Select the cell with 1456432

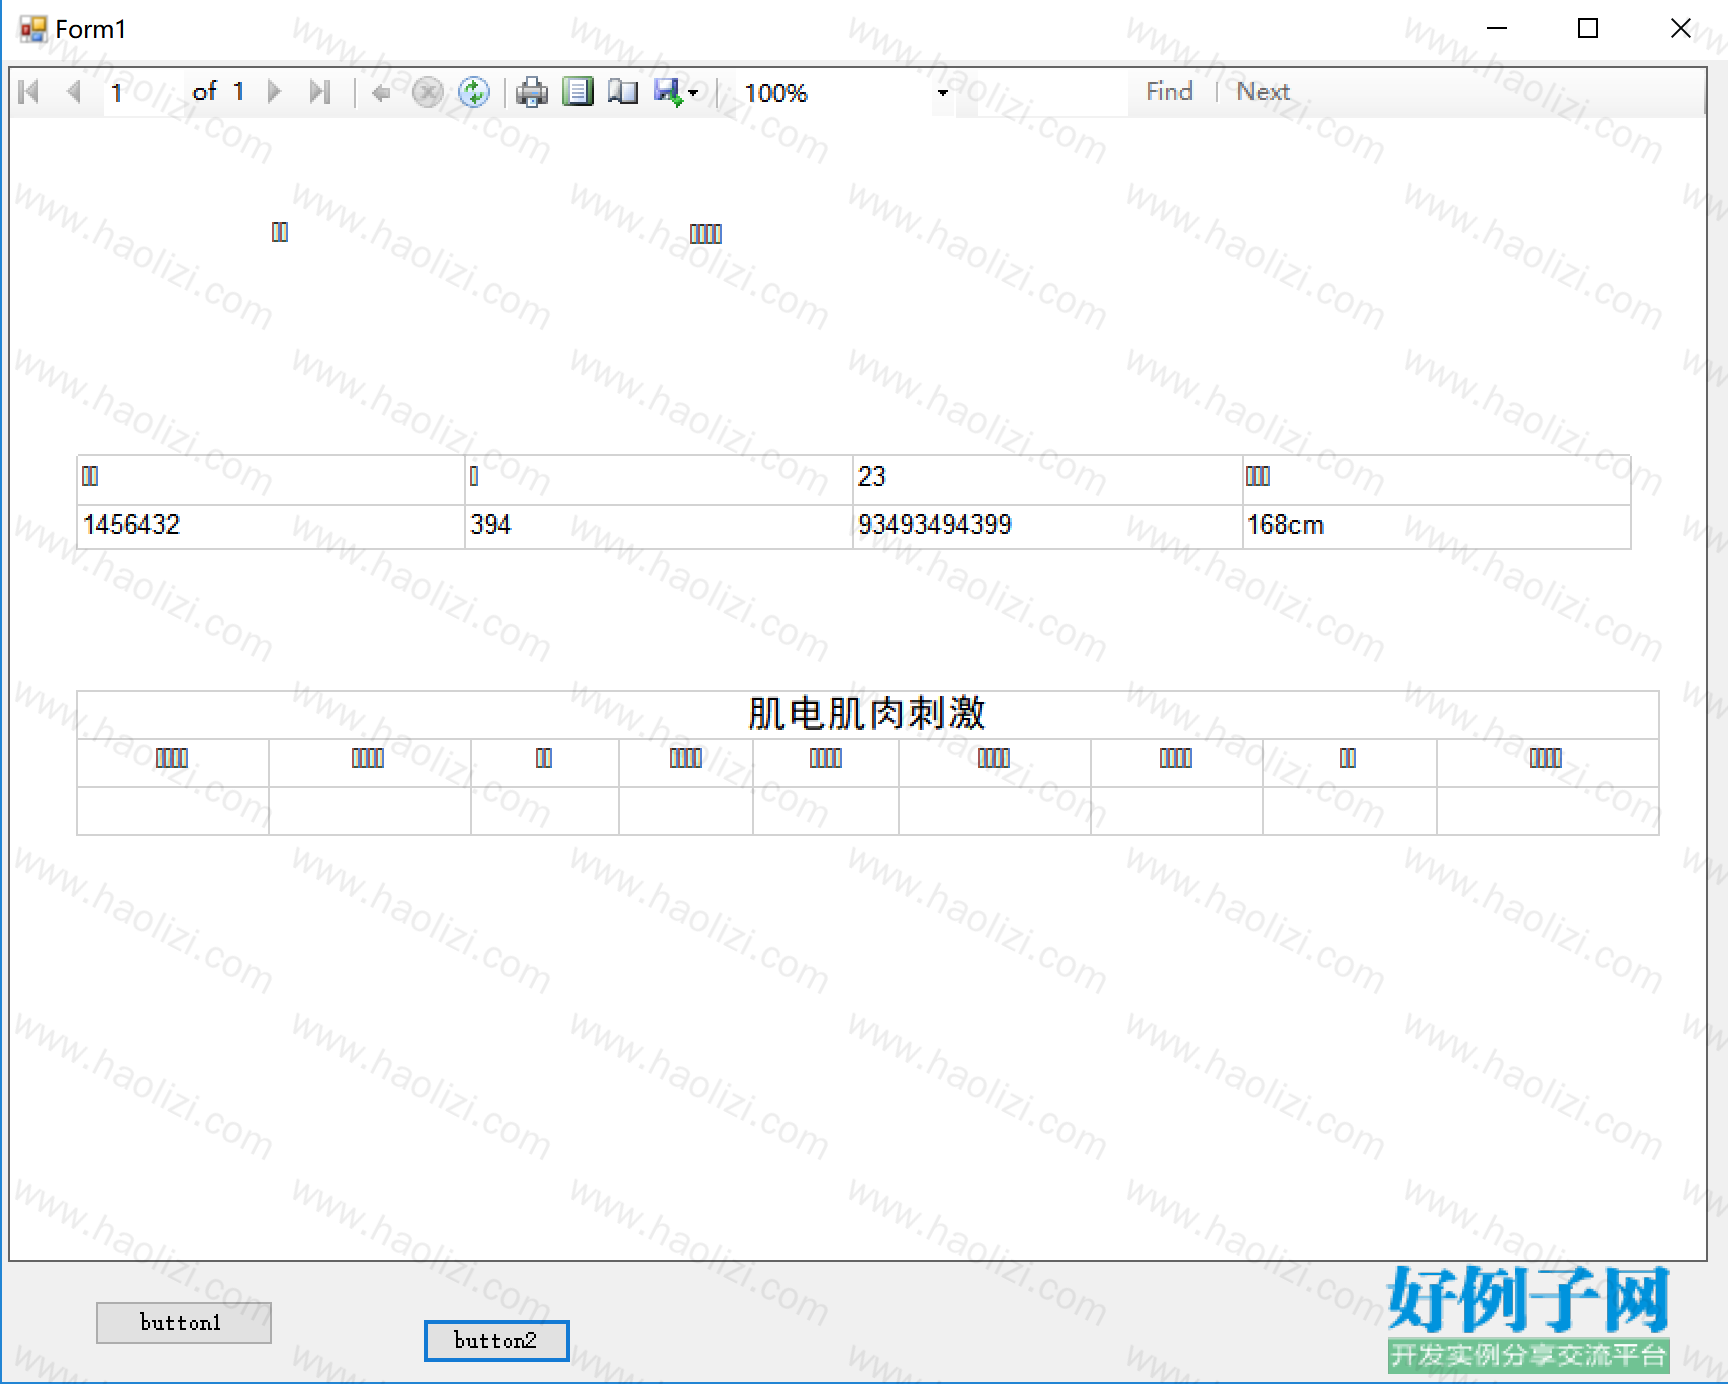click(x=271, y=526)
